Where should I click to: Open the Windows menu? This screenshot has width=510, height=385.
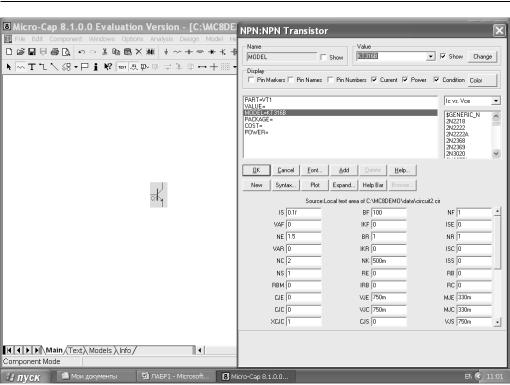(102, 39)
